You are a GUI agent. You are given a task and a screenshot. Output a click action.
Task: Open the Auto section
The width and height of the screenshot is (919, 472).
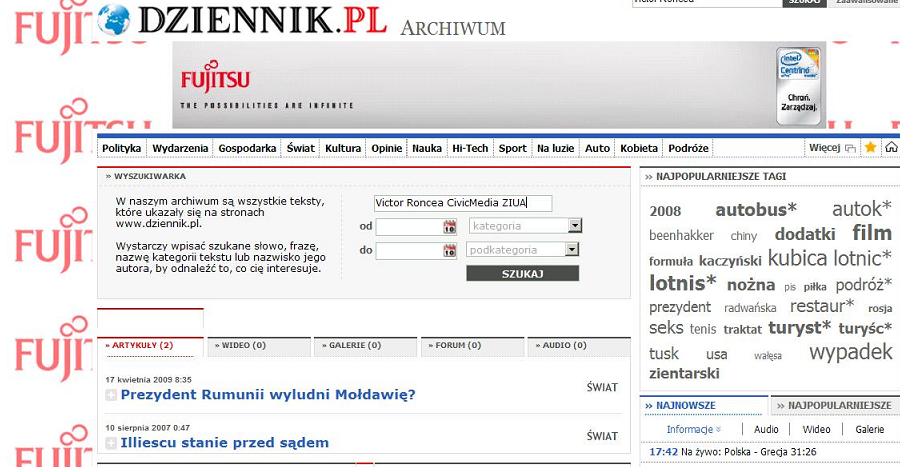click(x=597, y=148)
